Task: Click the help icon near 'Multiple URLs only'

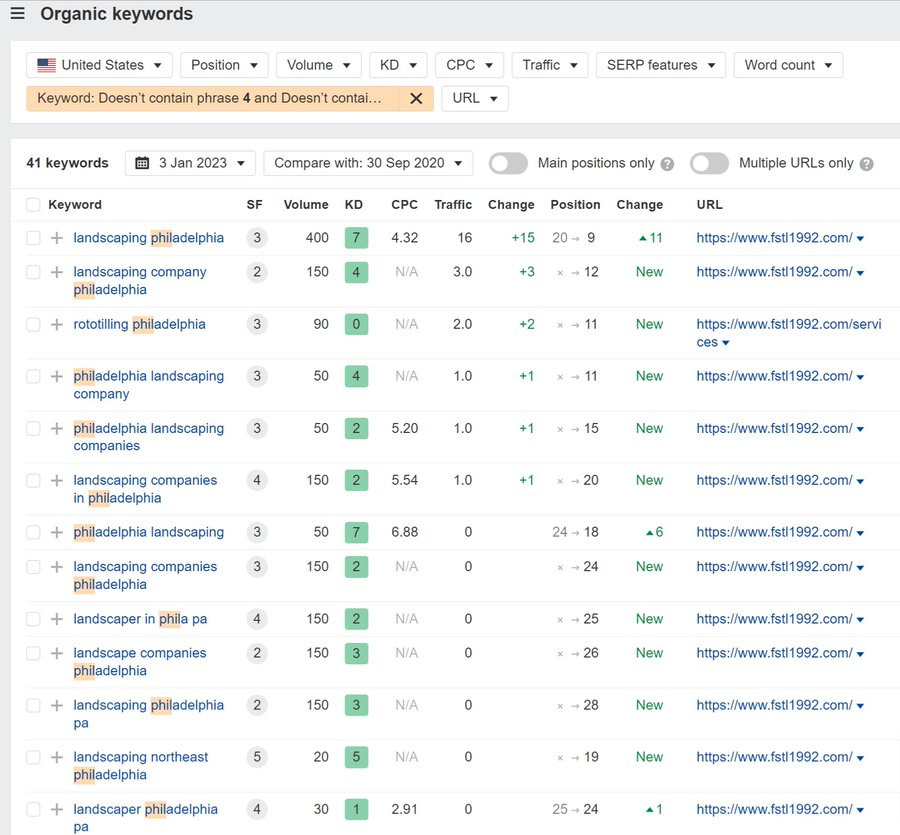Action: [x=866, y=162]
